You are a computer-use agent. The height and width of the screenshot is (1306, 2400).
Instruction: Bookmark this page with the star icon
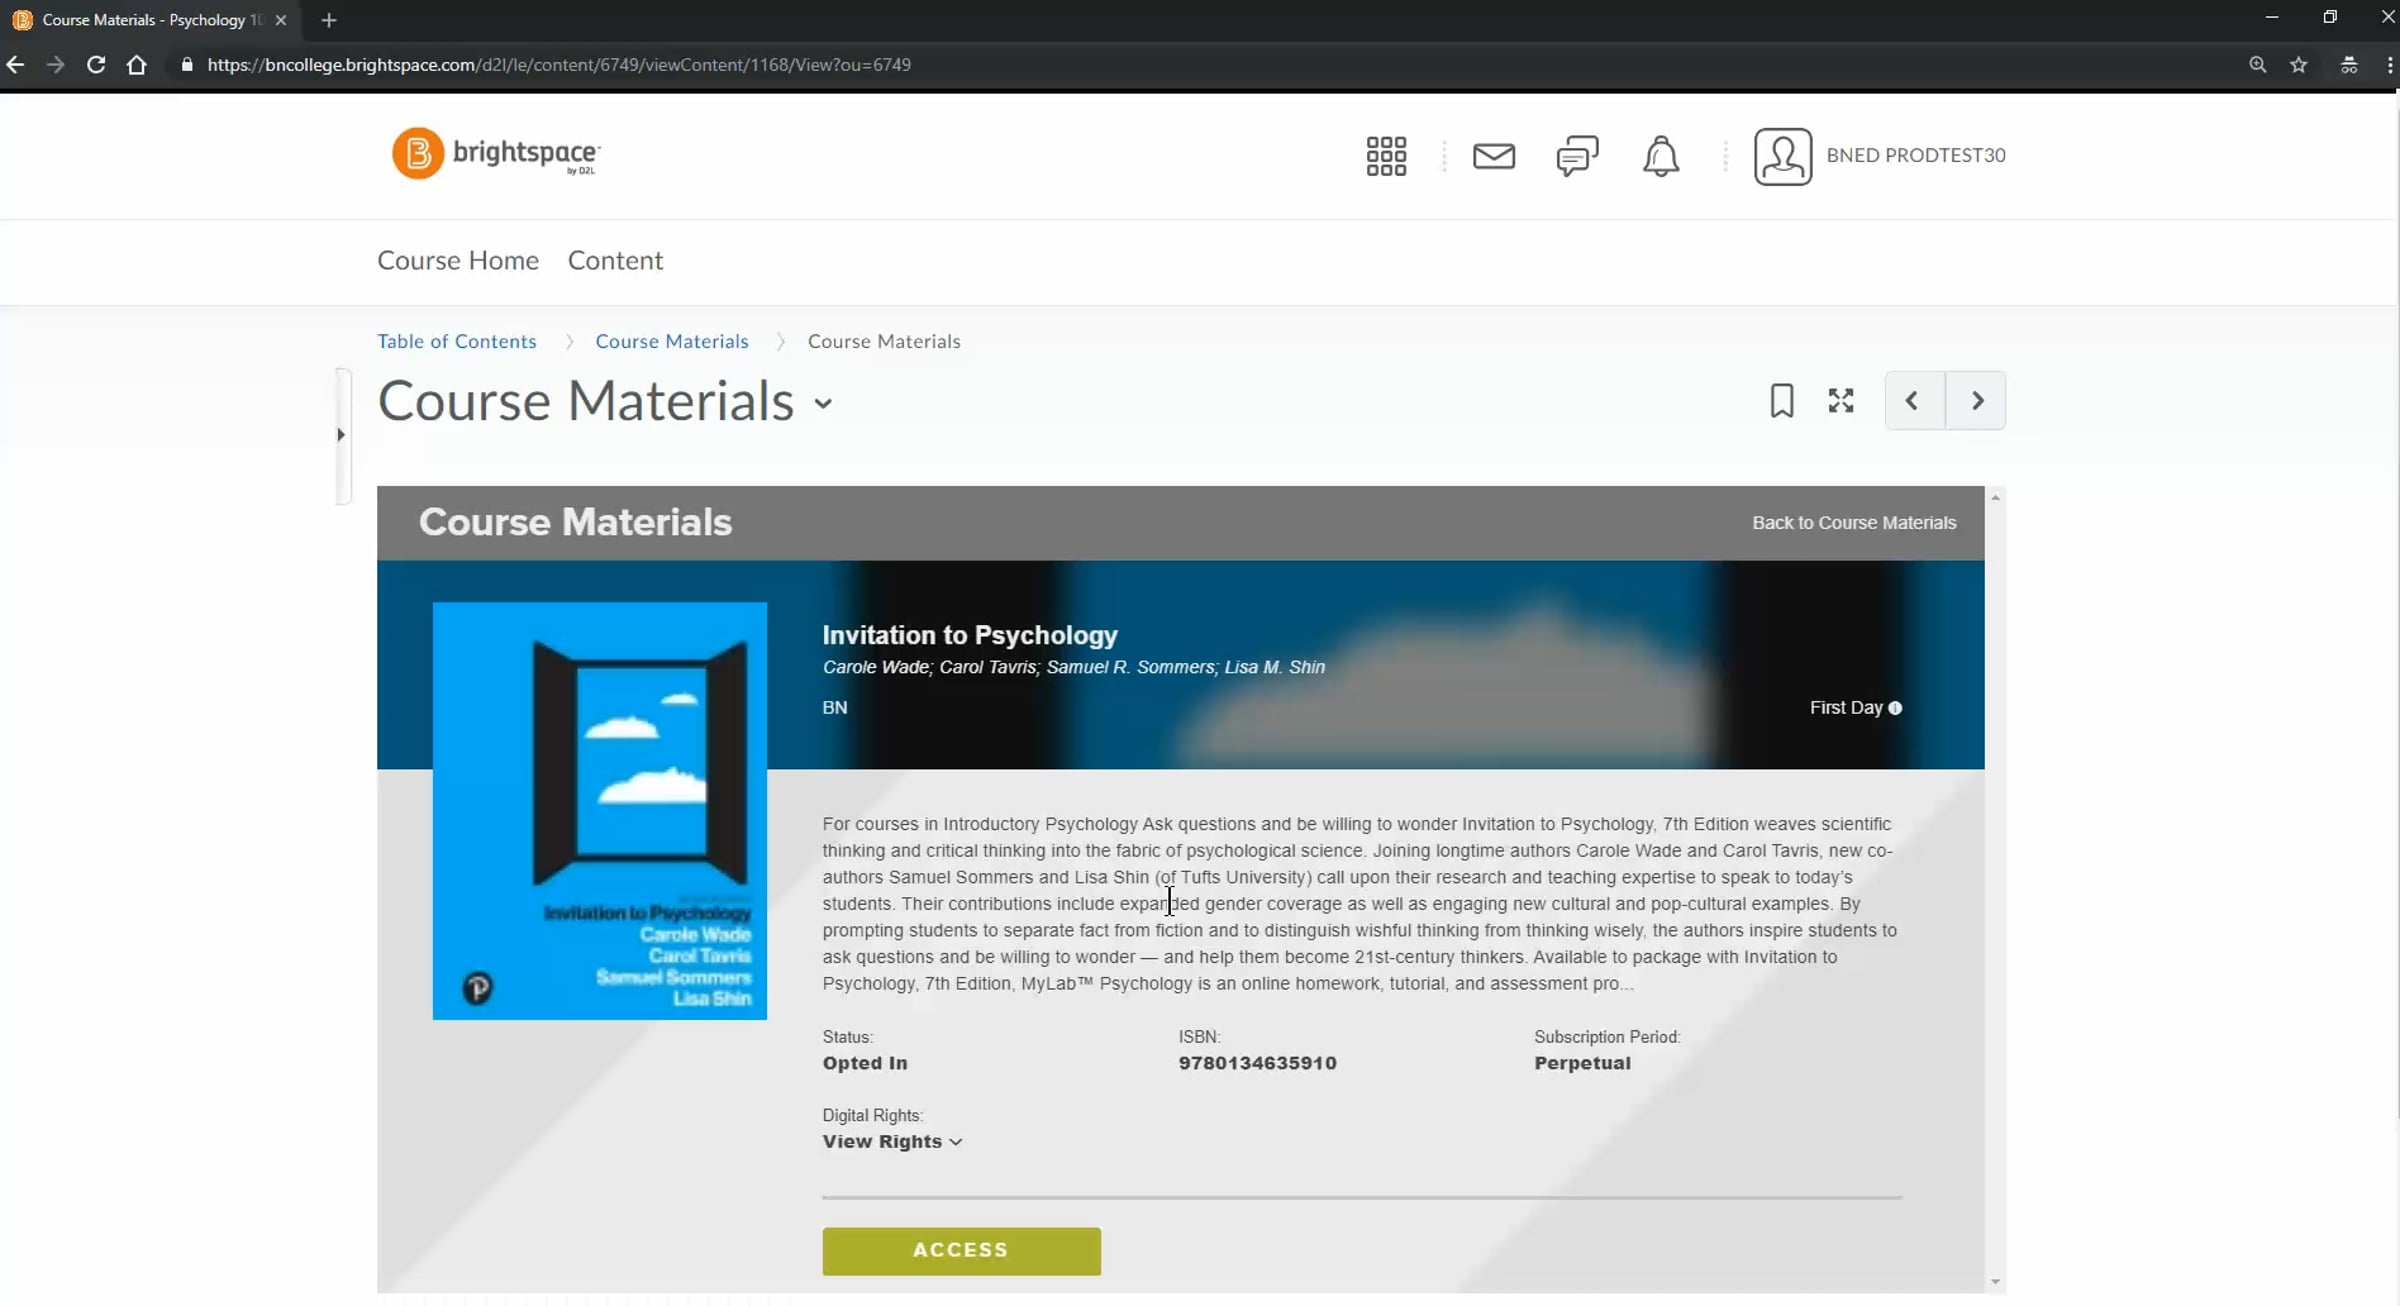tap(2299, 65)
